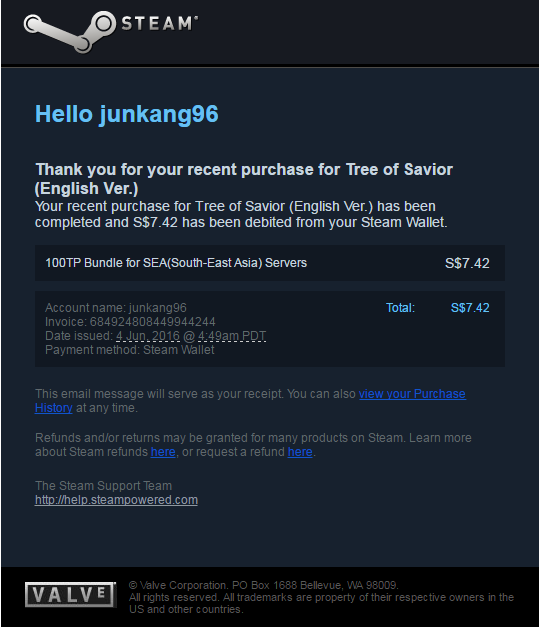Click the Total label
This screenshot has height=628, width=540.
point(400,308)
